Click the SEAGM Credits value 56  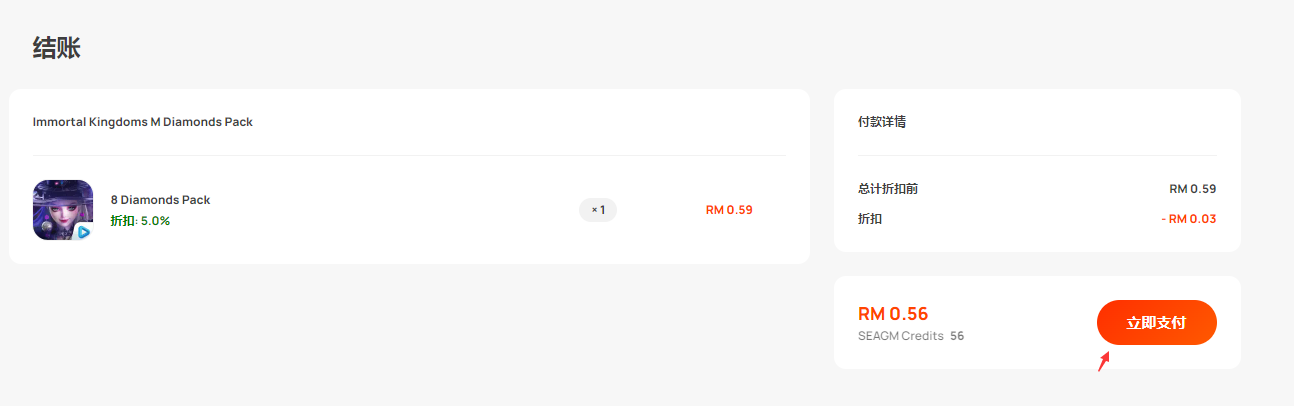[x=957, y=336]
